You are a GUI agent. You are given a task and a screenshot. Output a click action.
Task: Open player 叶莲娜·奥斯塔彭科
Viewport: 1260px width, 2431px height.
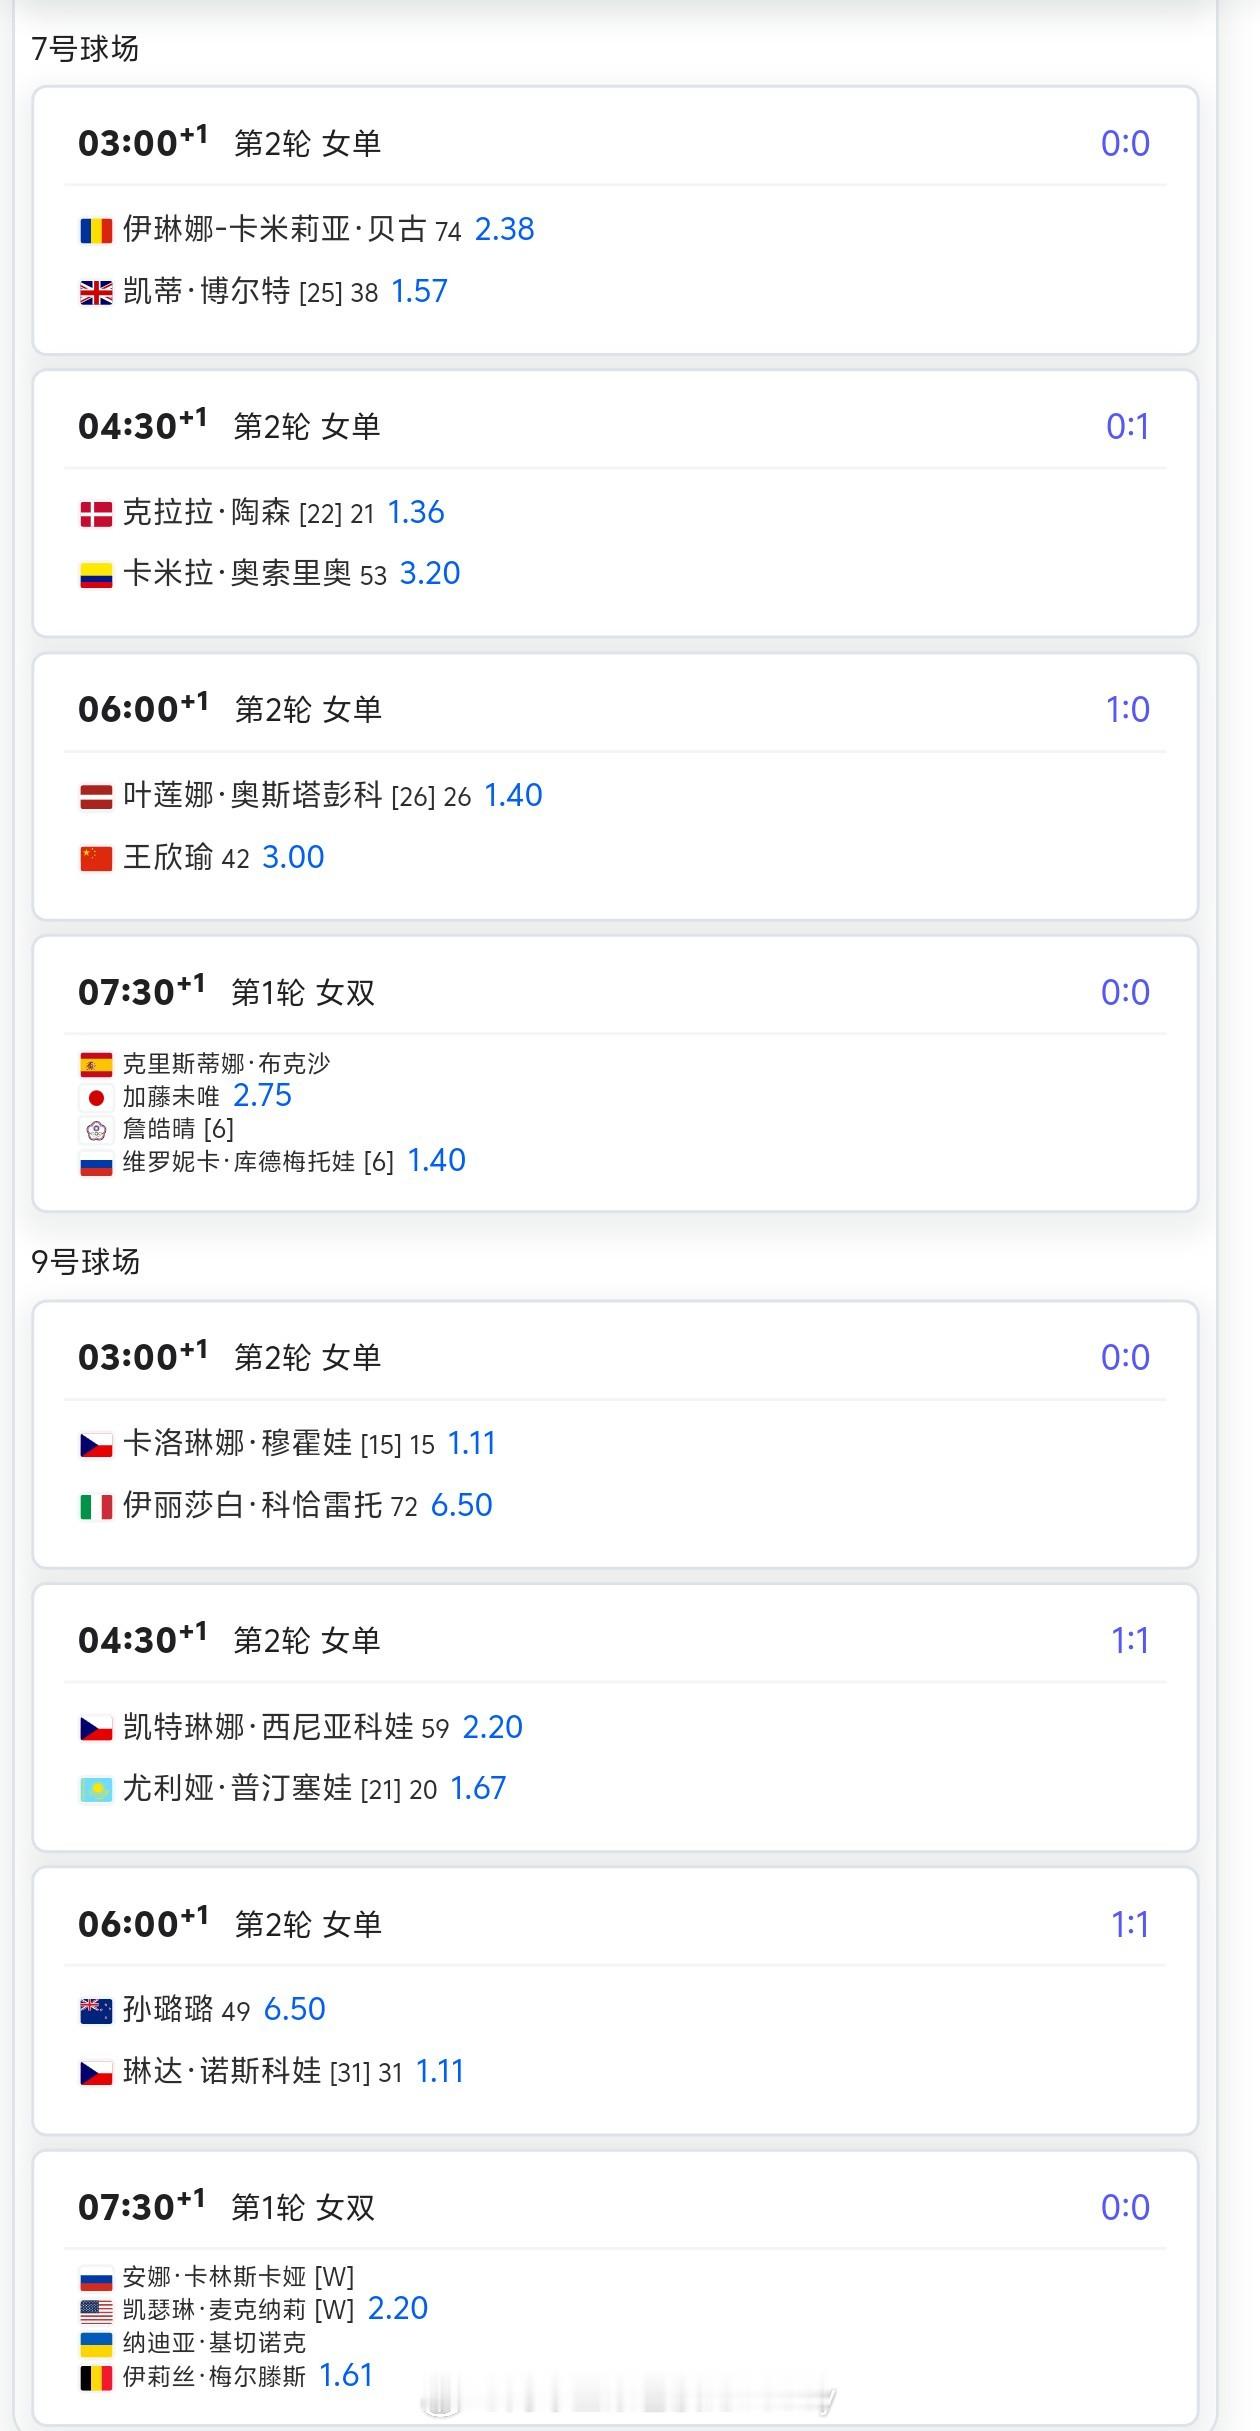[x=252, y=795]
